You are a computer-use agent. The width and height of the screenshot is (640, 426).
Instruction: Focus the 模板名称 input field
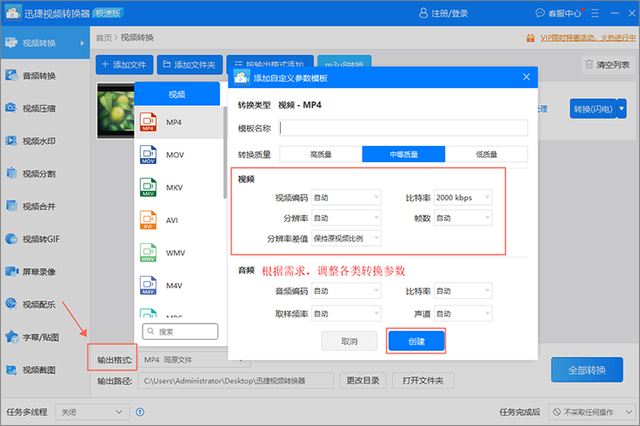(x=403, y=128)
